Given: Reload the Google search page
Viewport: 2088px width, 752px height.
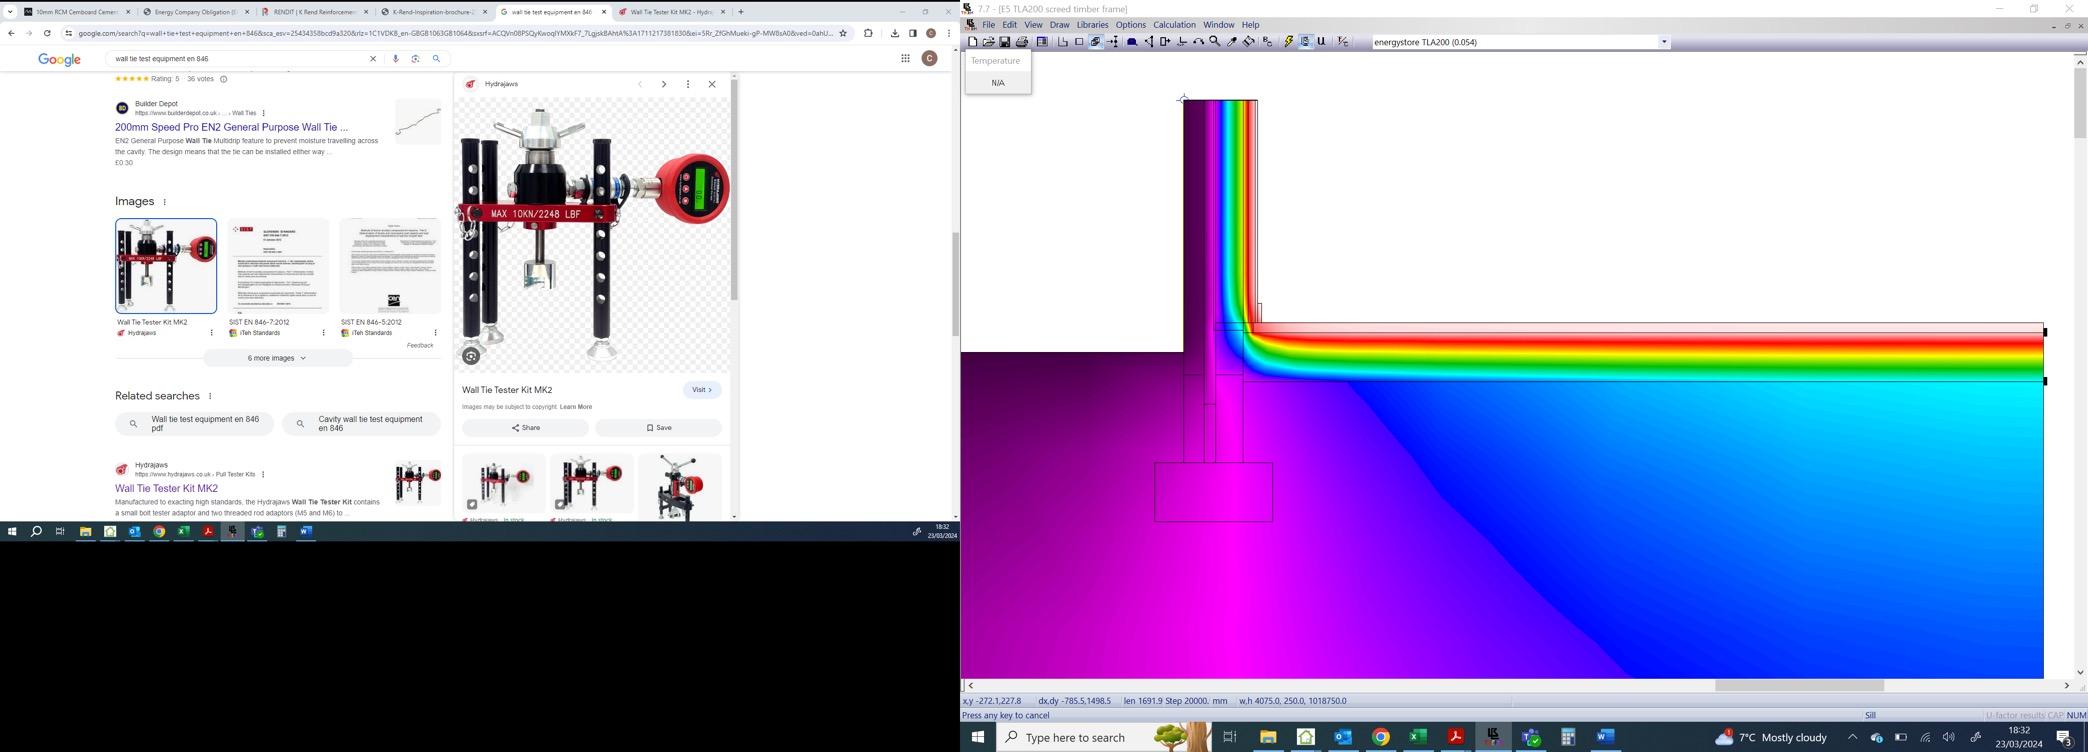Looking at the screenshot, I should click(47, 33).
